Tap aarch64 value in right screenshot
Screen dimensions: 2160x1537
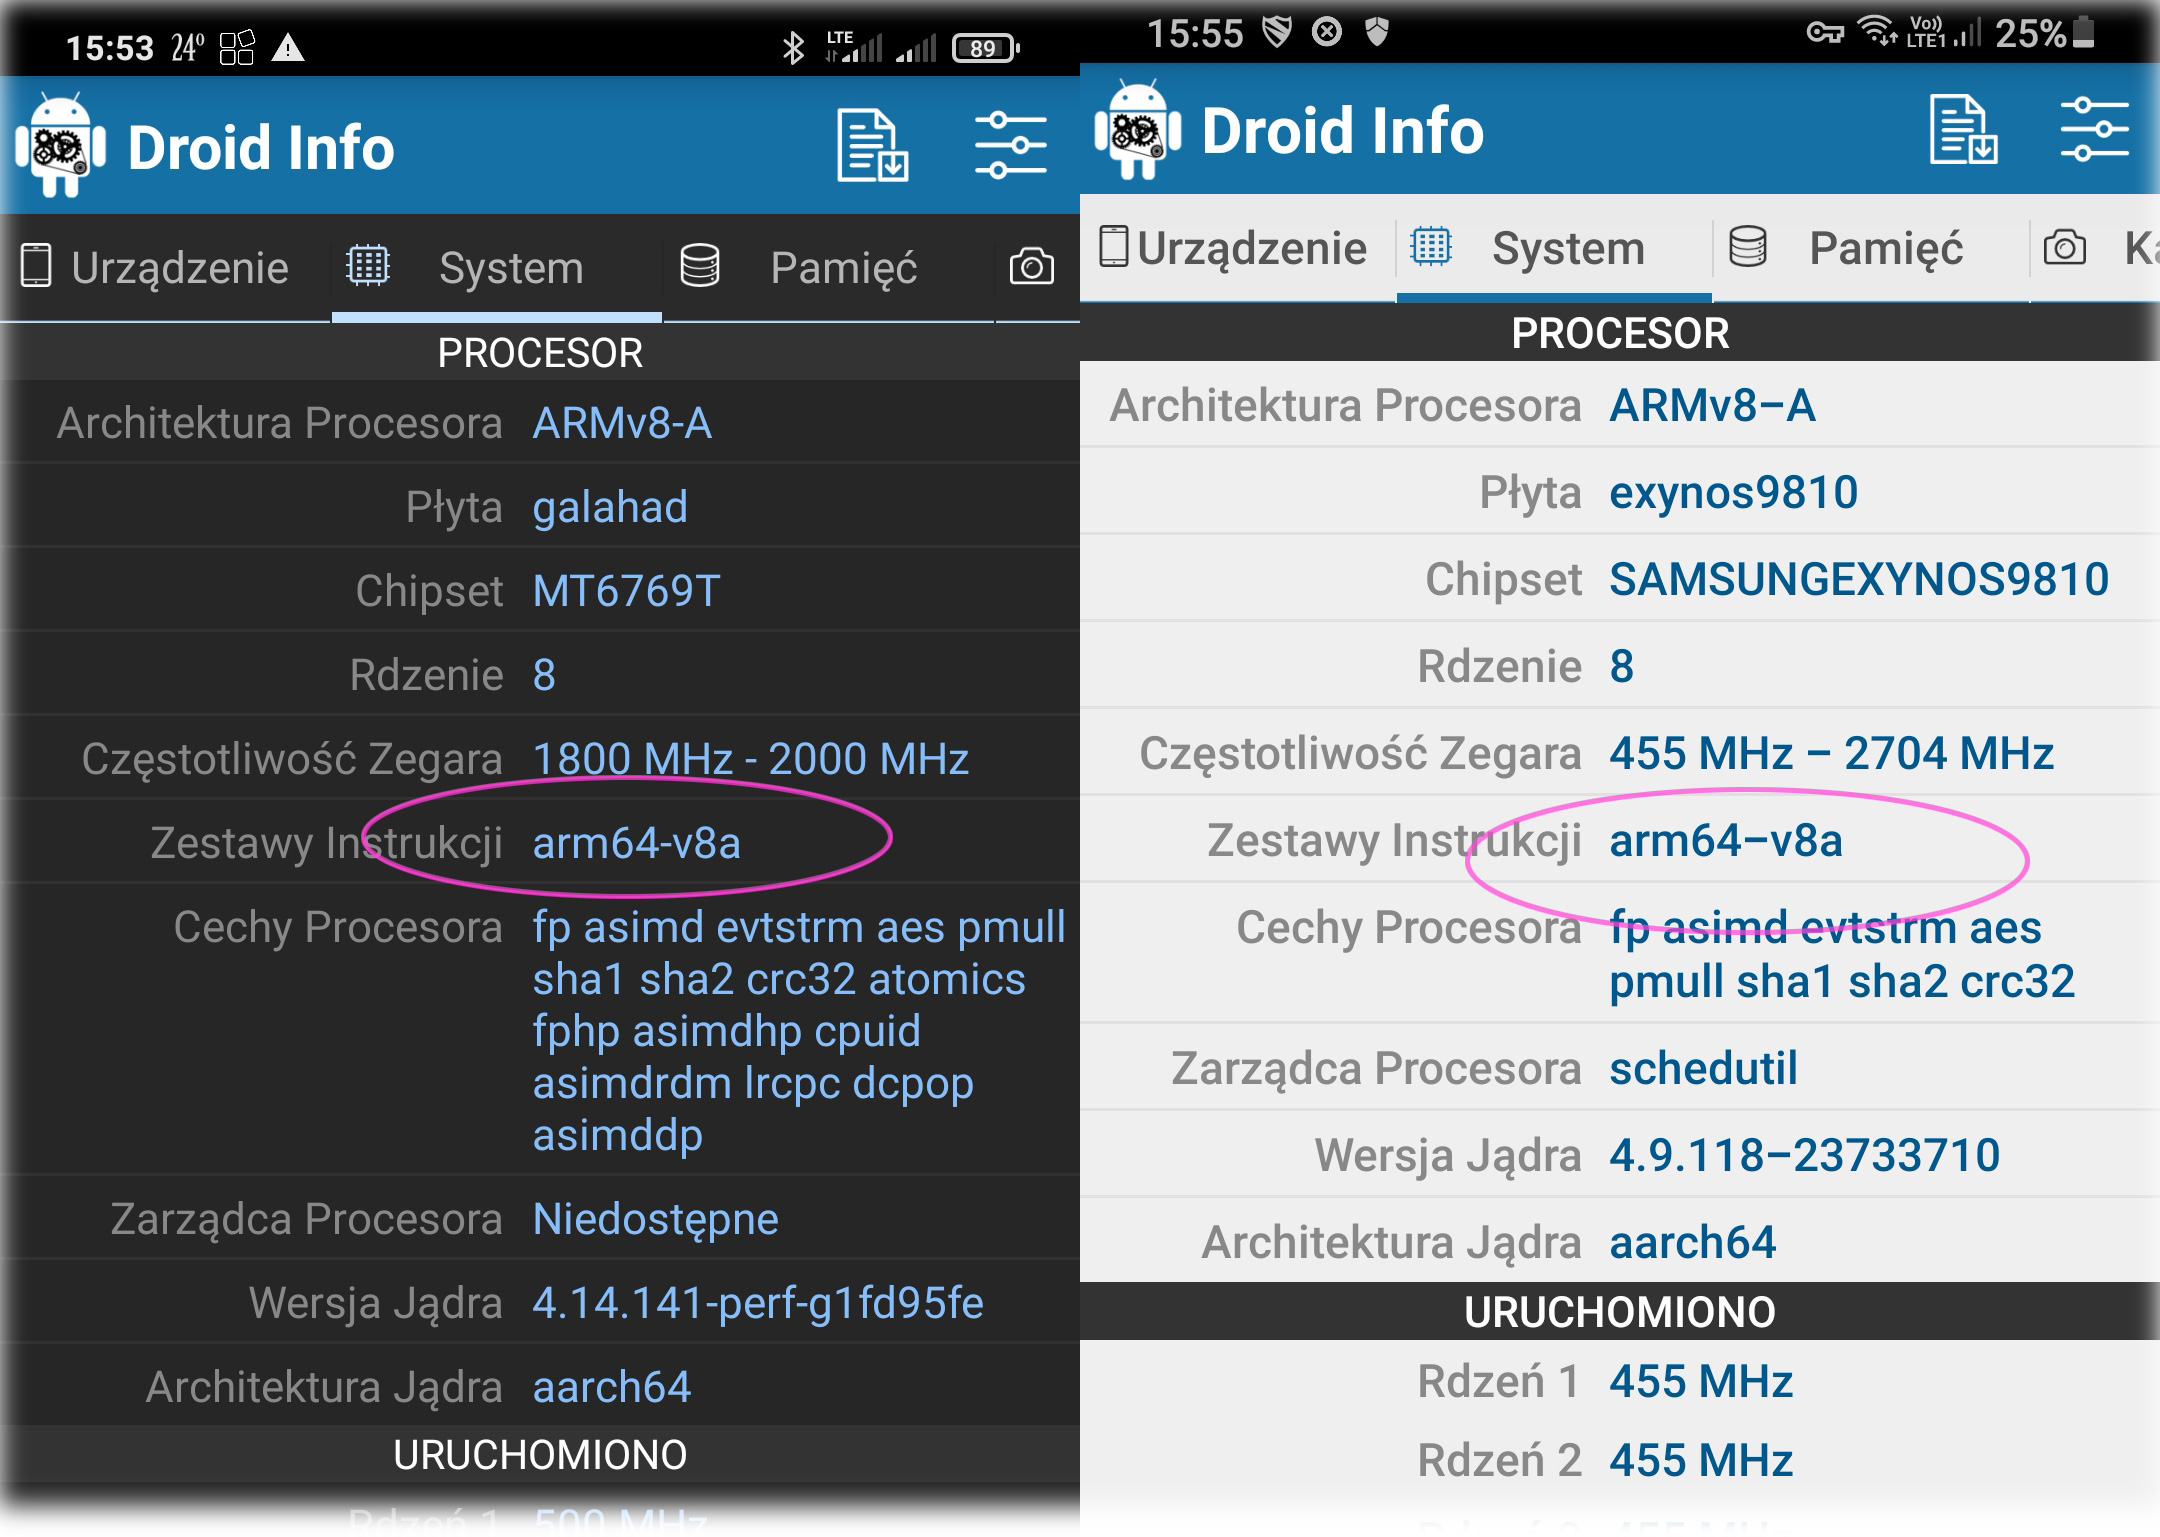pyautogui.click(x=1692, y=1242)
